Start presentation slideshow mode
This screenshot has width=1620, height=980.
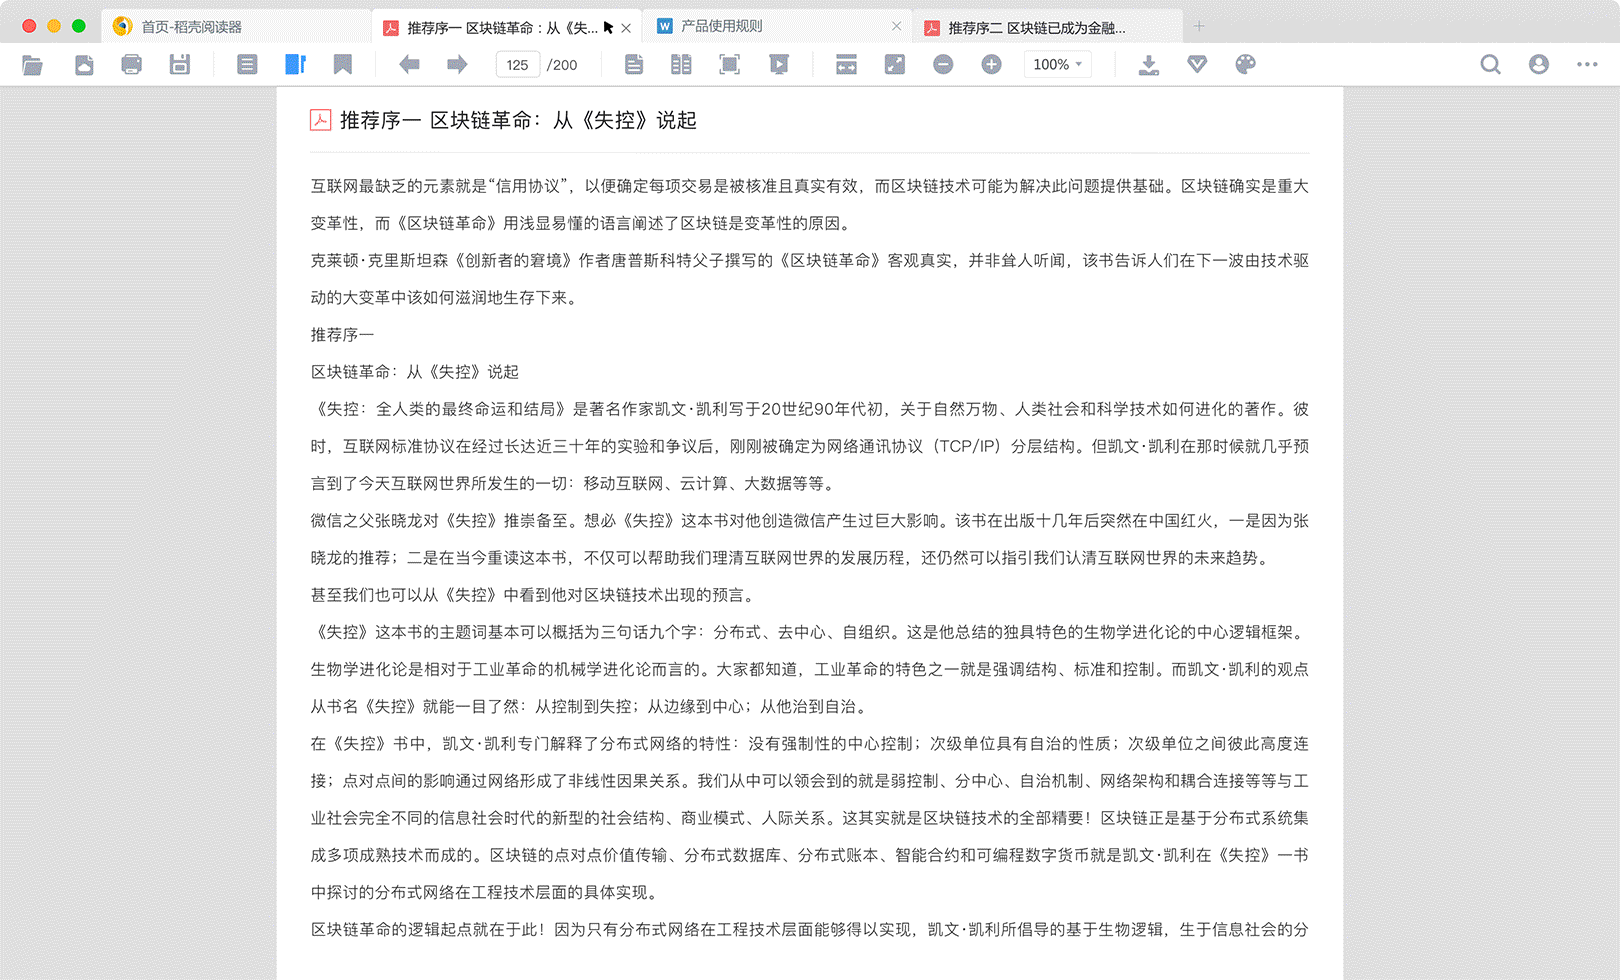[780, 64]
